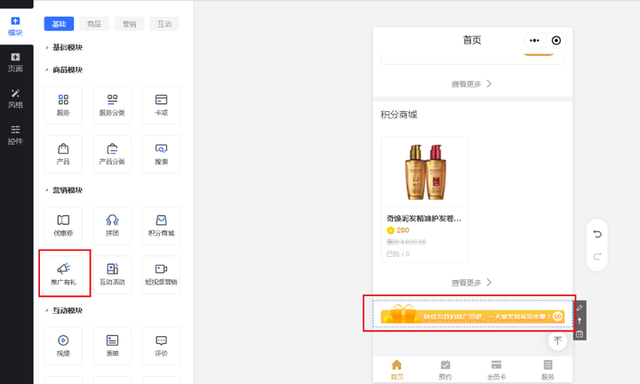
Task: Delete the selected banner module
Action: [580, 334]
